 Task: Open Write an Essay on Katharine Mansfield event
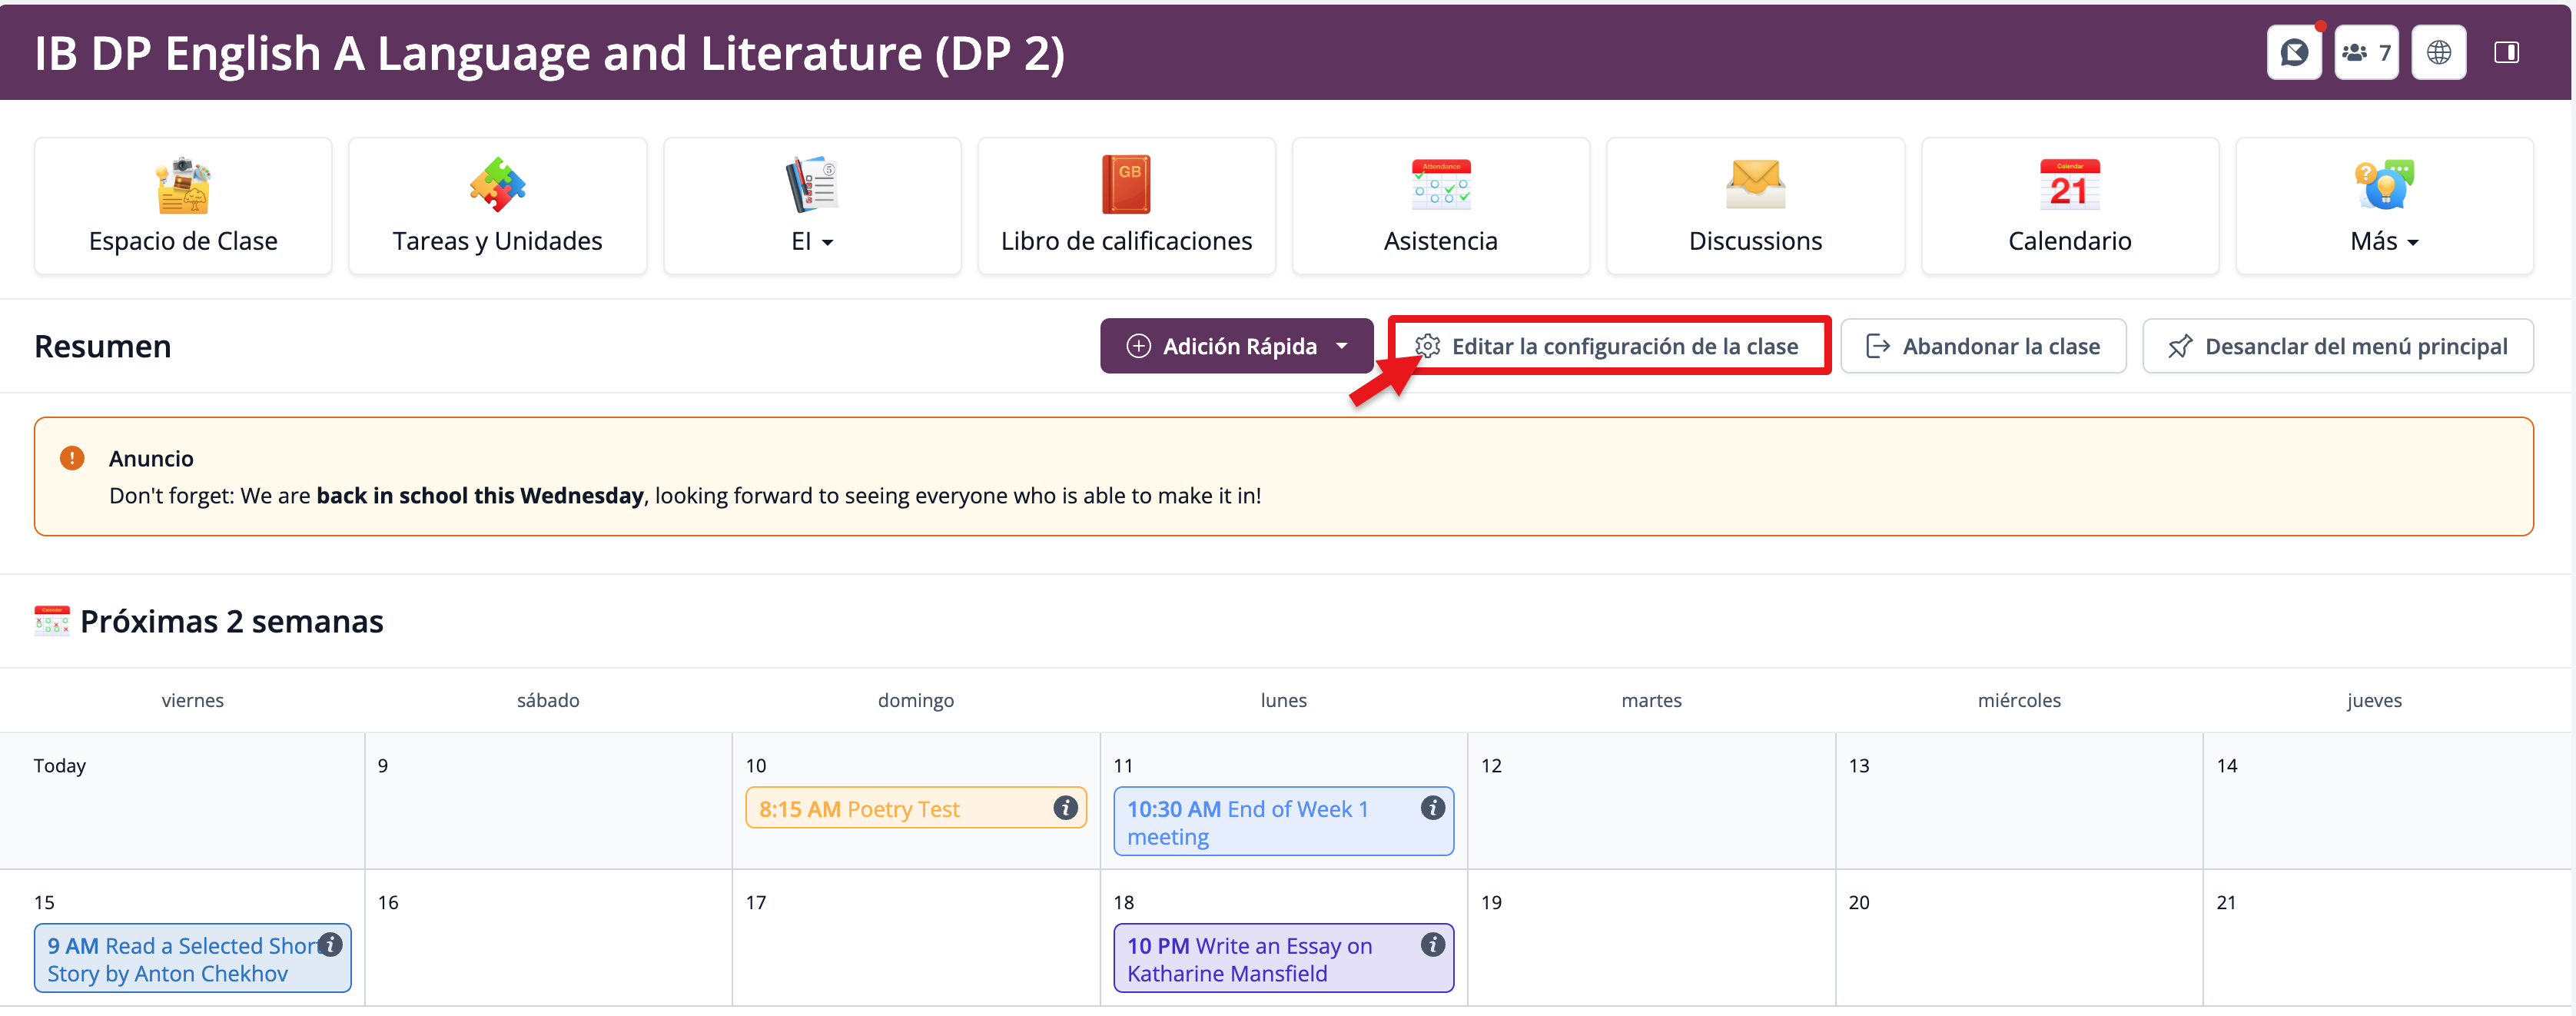[x=1250, y=959]
